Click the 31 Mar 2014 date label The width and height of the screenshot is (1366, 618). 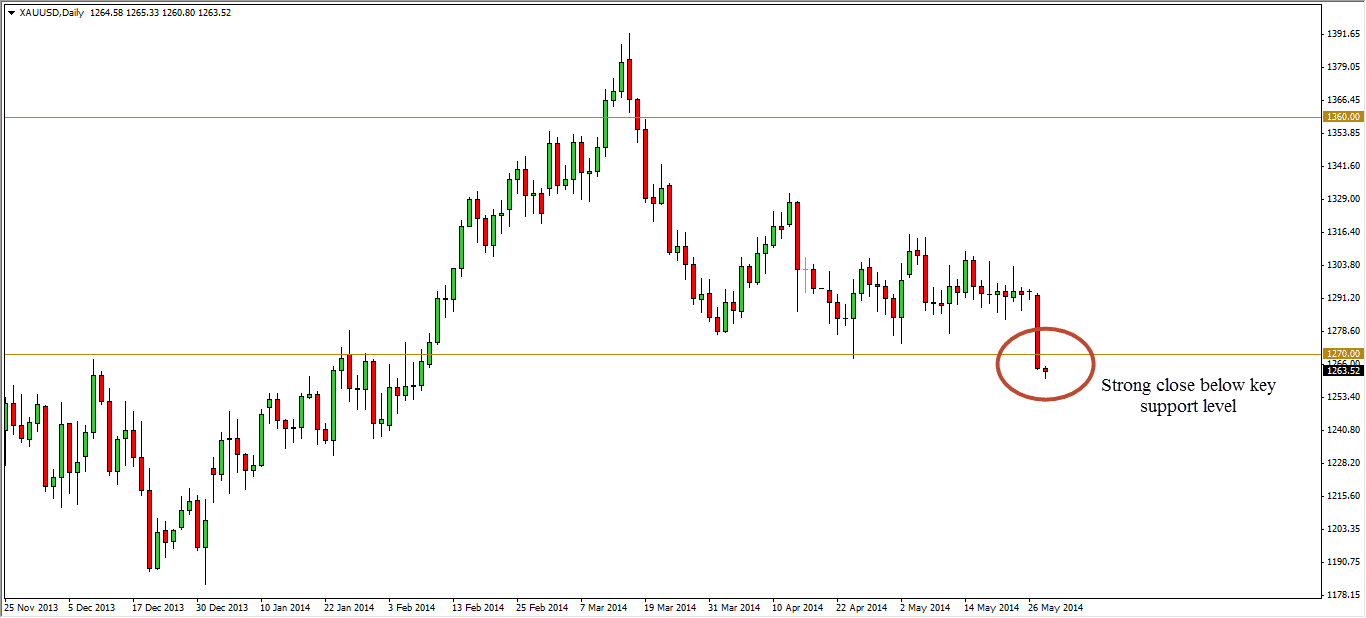[x=733, y=607]
